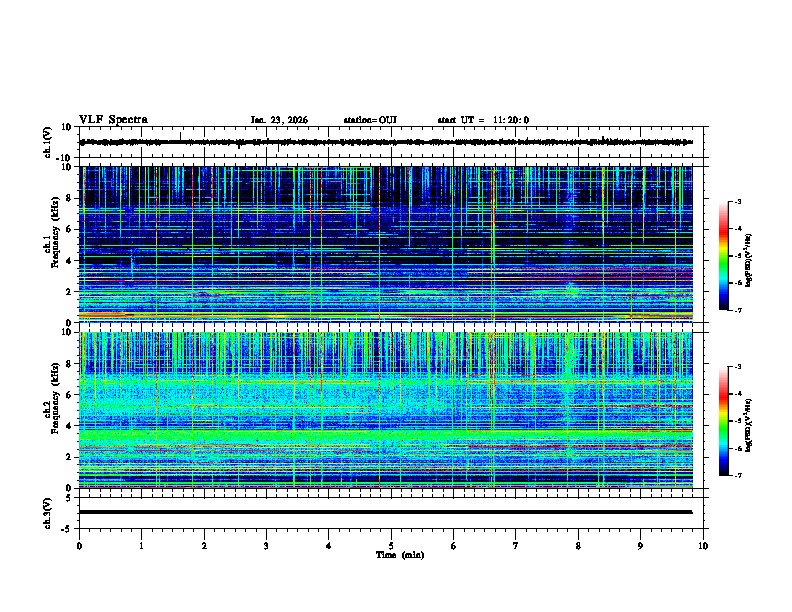Click the ch.1(V) waveform axis label

pyautogui.click(x=47, y=142)
